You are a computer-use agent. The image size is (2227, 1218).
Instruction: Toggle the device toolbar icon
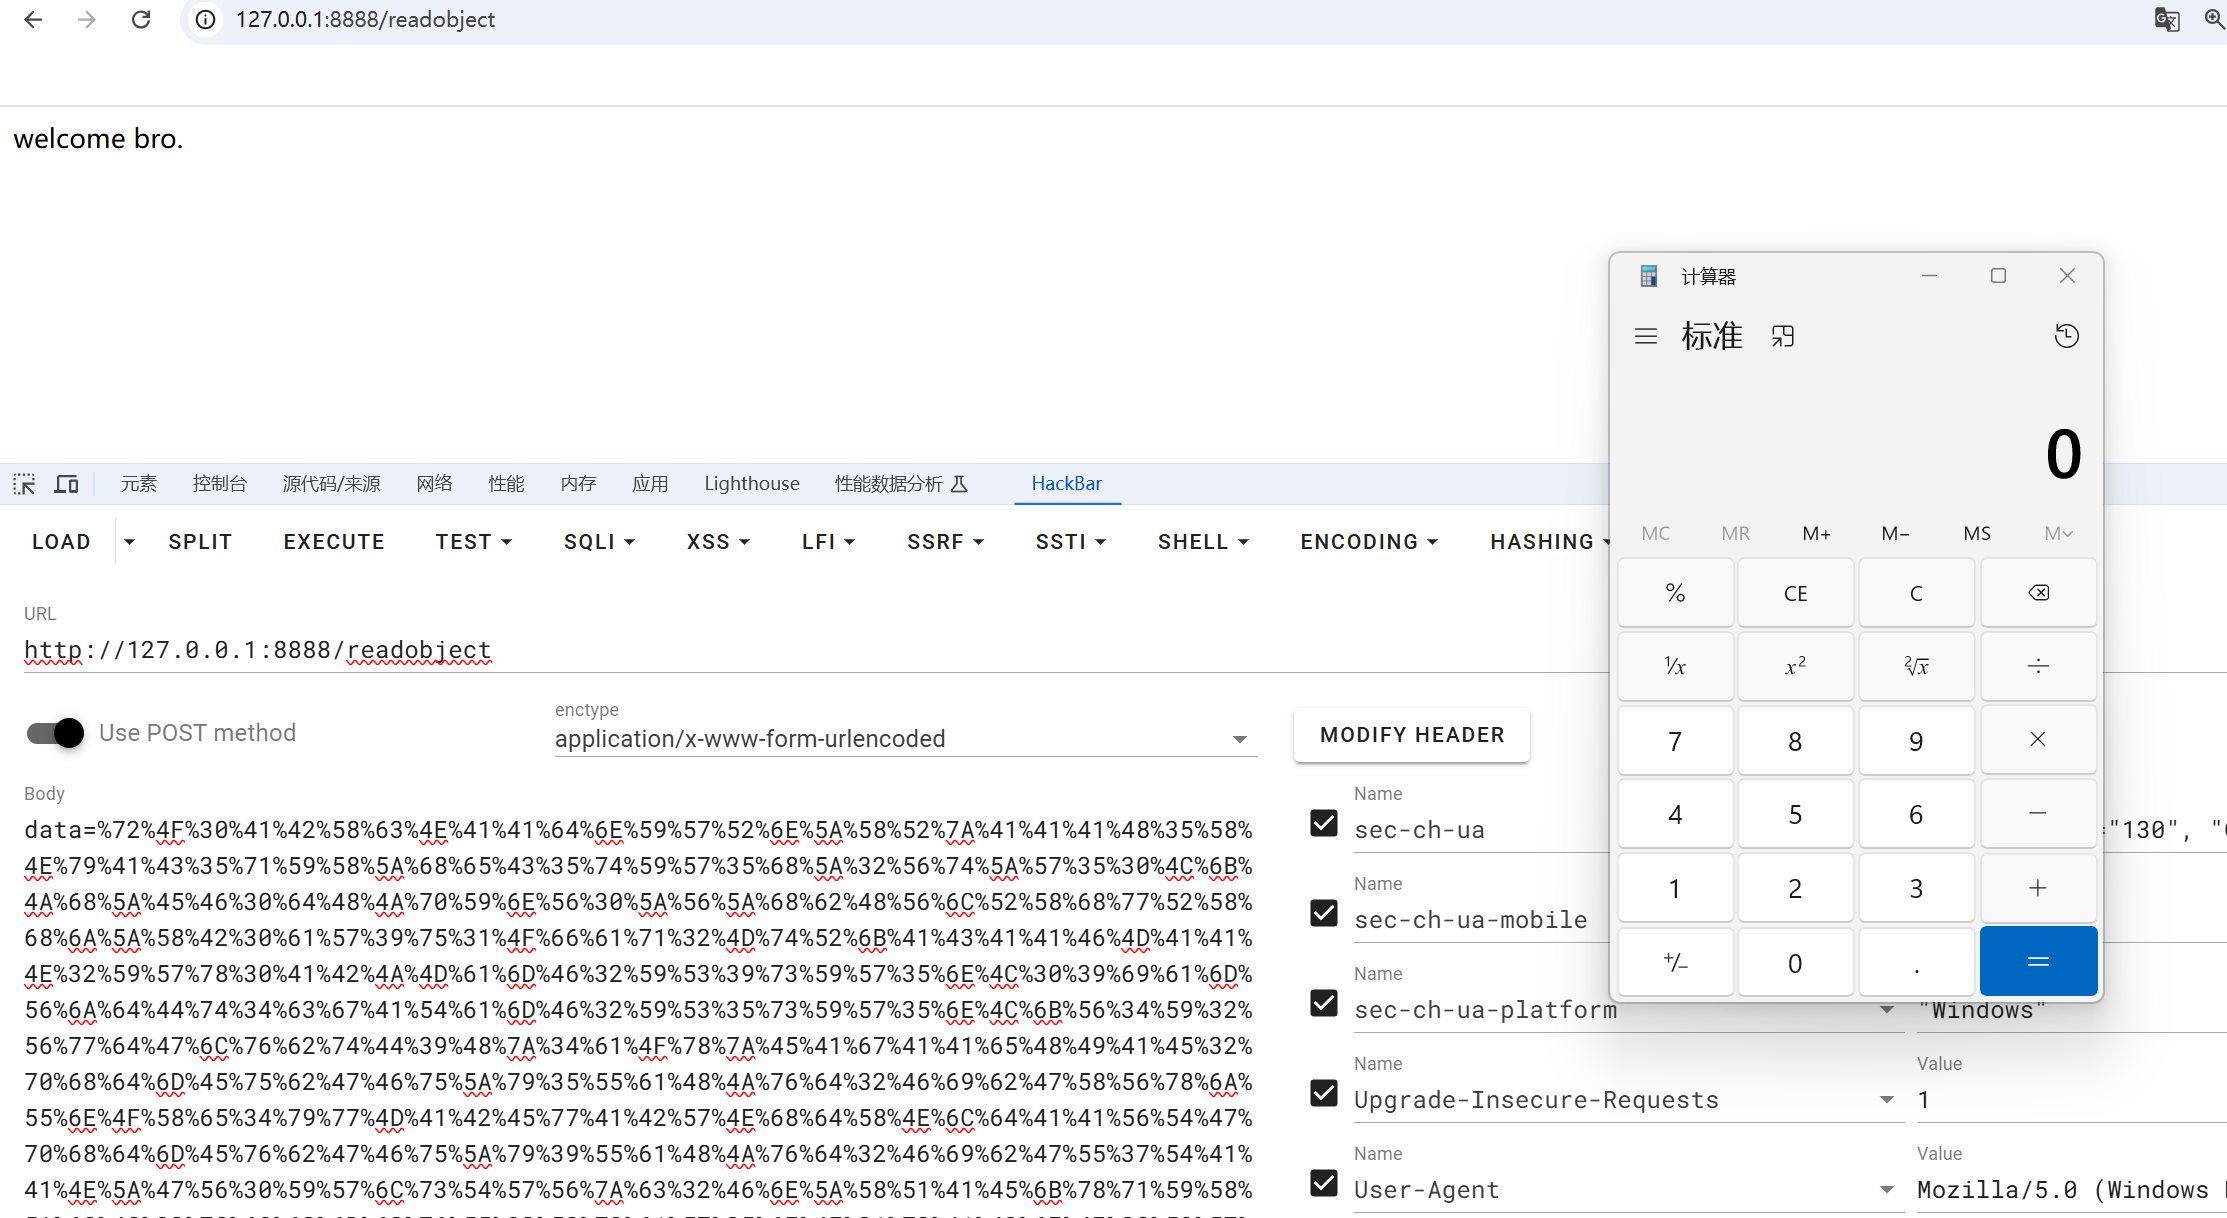tap(66, 484)
